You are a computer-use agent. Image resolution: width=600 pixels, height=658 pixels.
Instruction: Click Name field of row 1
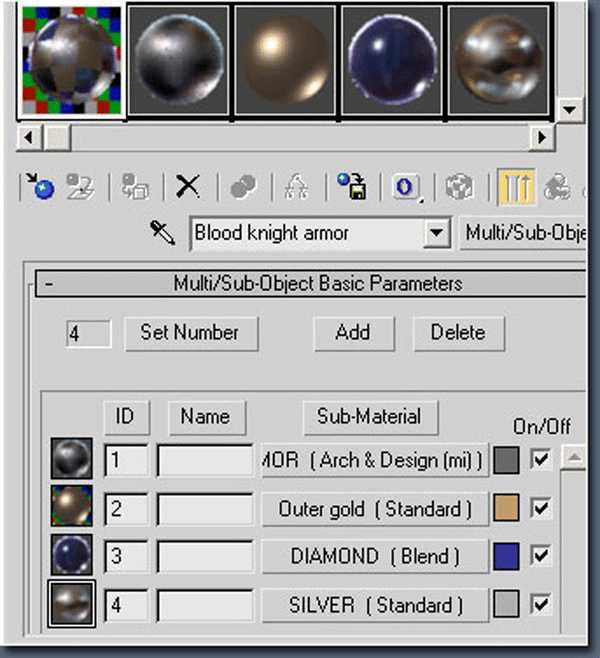pyautogui.click(x=205, y=460)
